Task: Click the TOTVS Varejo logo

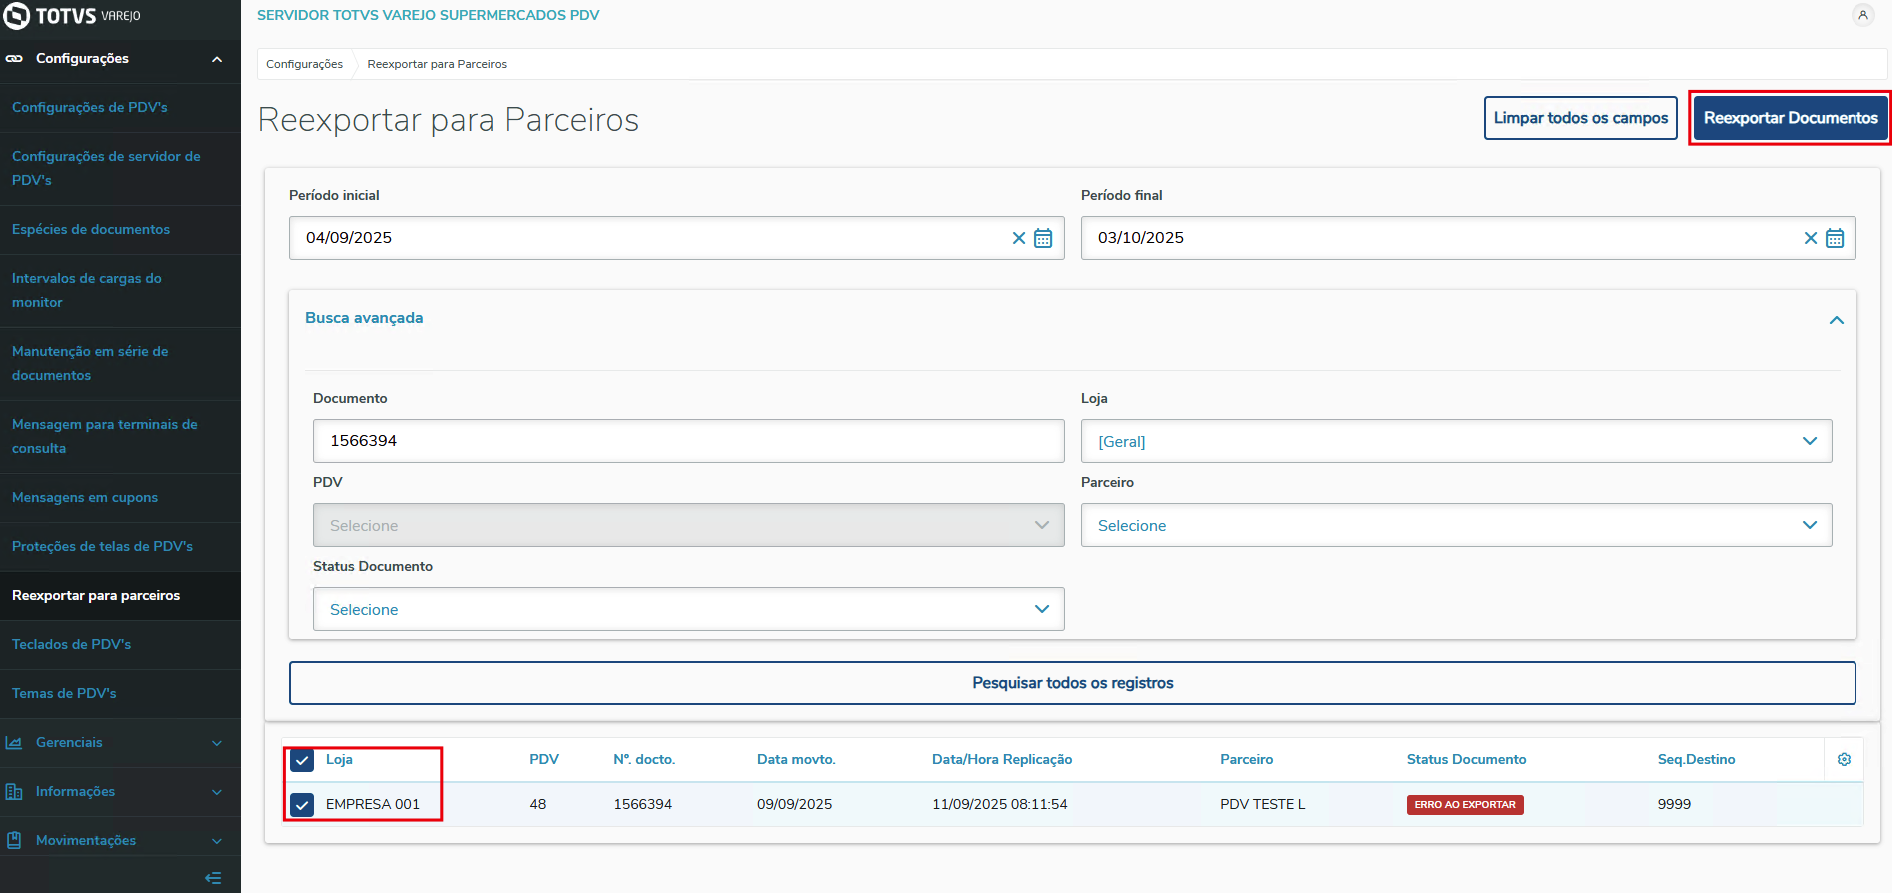Action: coord(72,16)
